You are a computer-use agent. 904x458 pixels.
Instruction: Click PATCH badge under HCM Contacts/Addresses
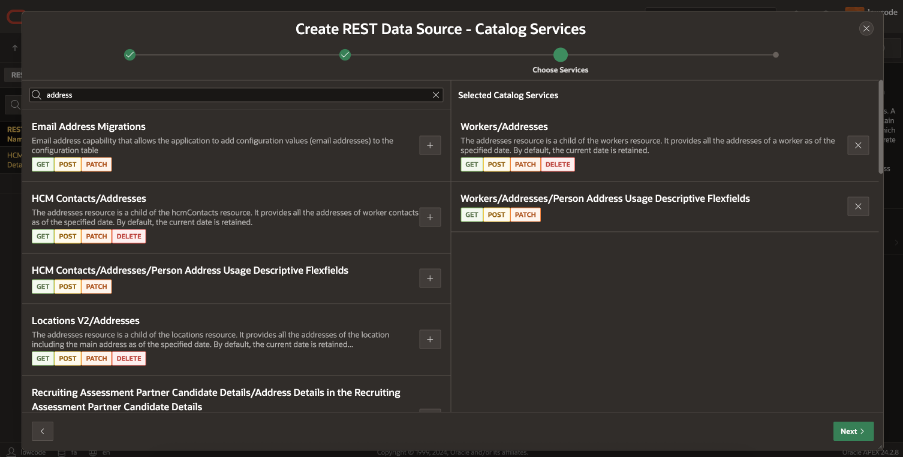coord(96,237)
